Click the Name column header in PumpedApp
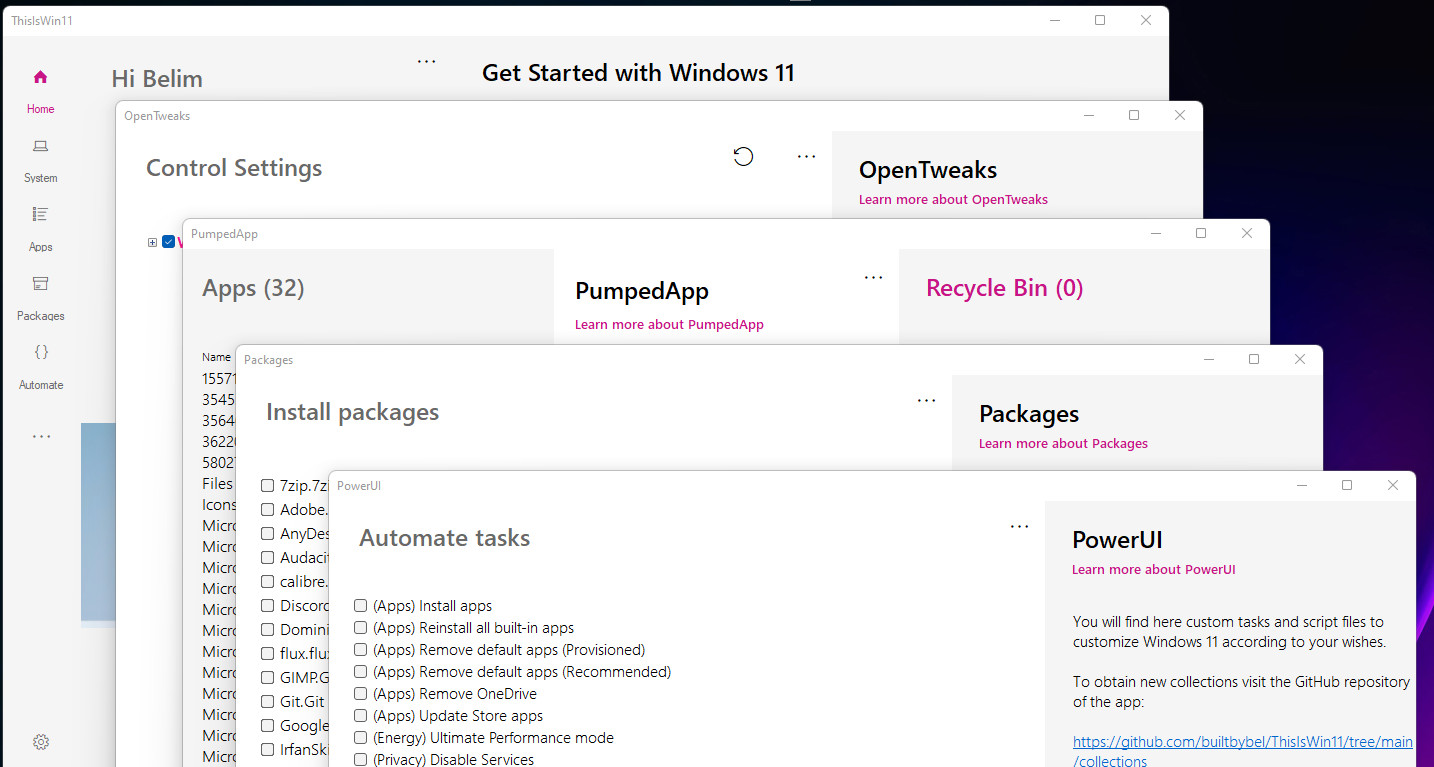Screen dimensions: 1434x767 216,357
